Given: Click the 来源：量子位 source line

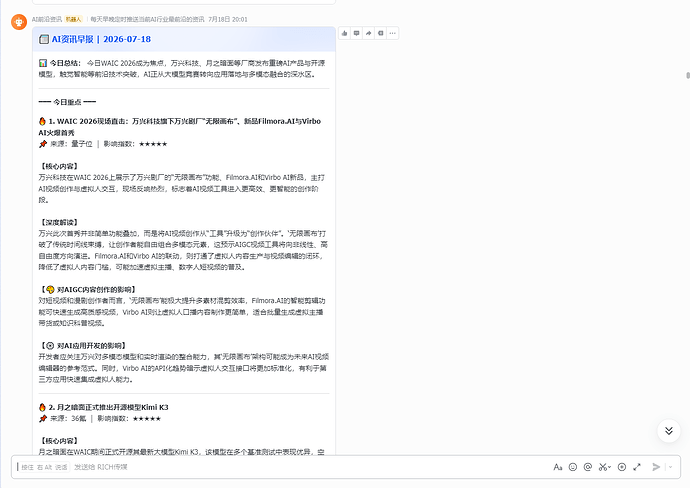Looking at the screenshot, I should 71,144.
